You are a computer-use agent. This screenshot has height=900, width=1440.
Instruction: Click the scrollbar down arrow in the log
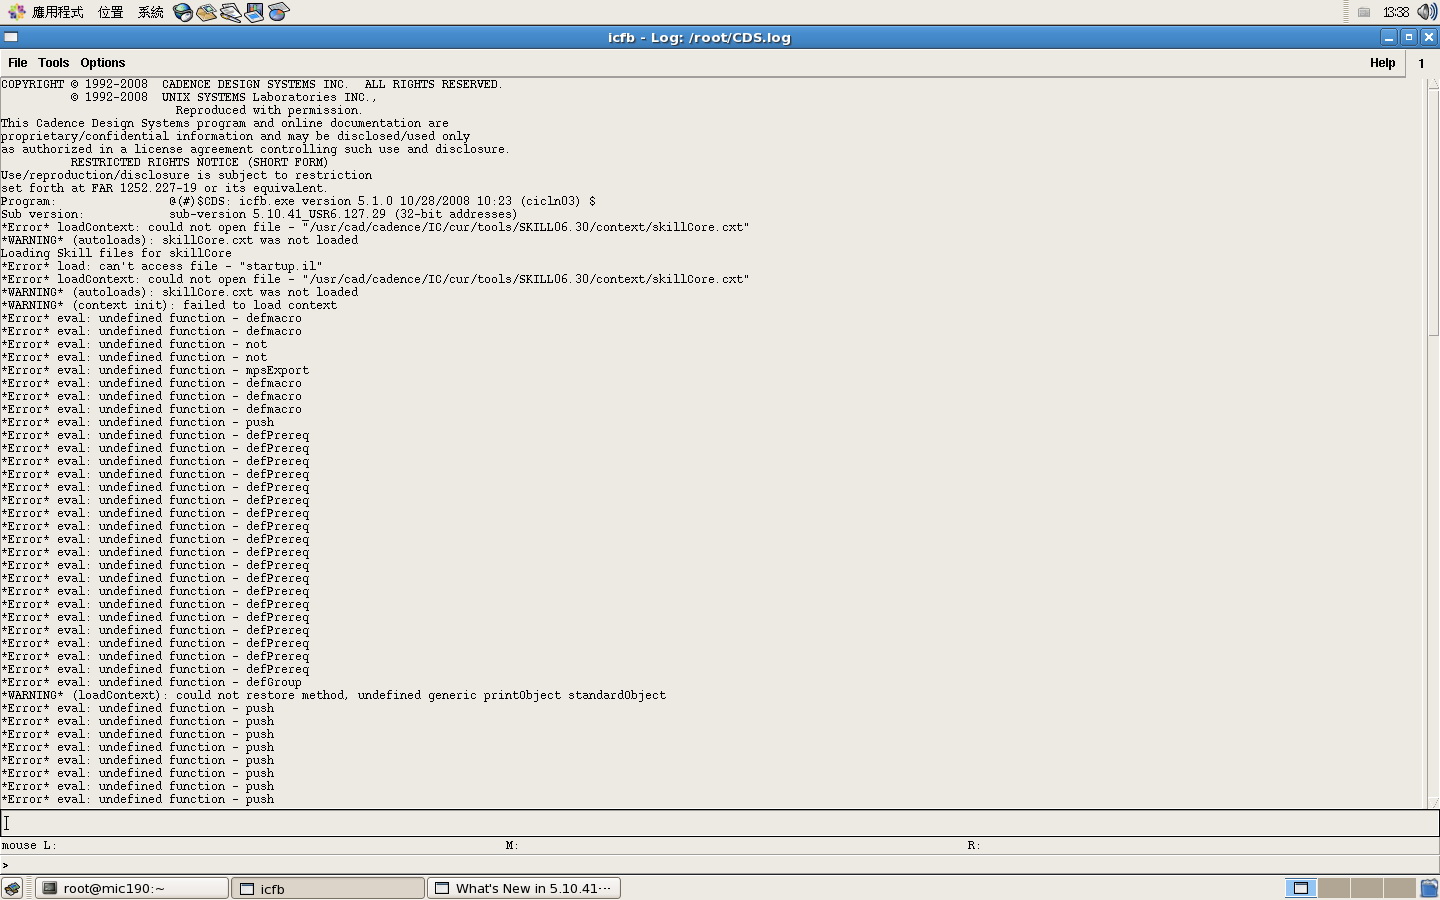1433,802
